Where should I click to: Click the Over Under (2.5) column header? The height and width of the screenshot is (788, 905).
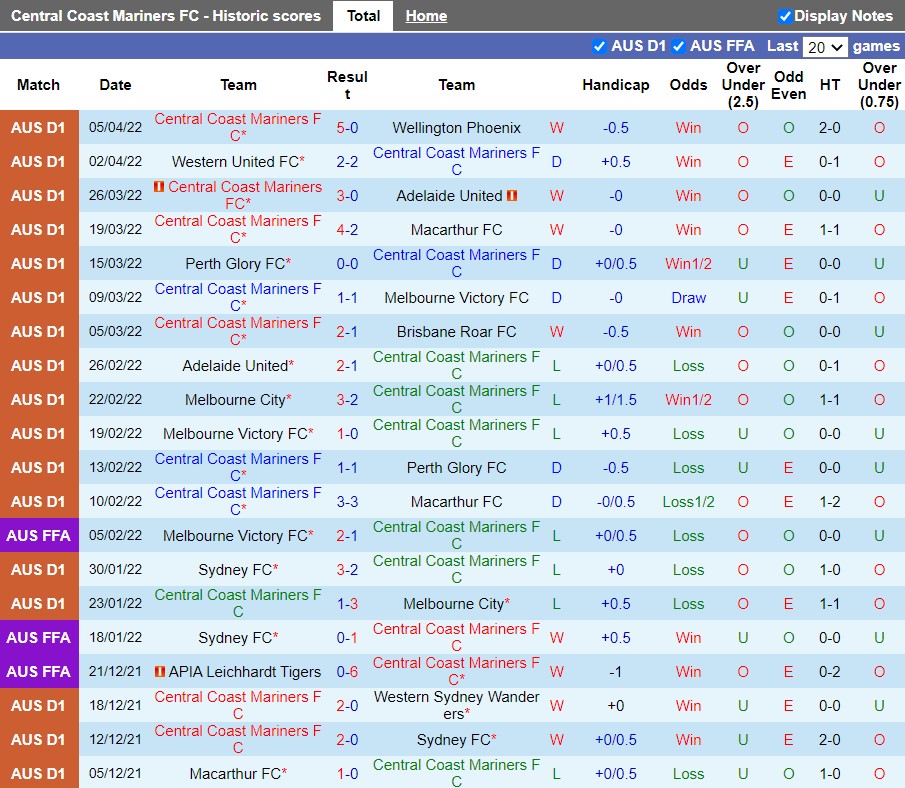[x=743, y=85]
